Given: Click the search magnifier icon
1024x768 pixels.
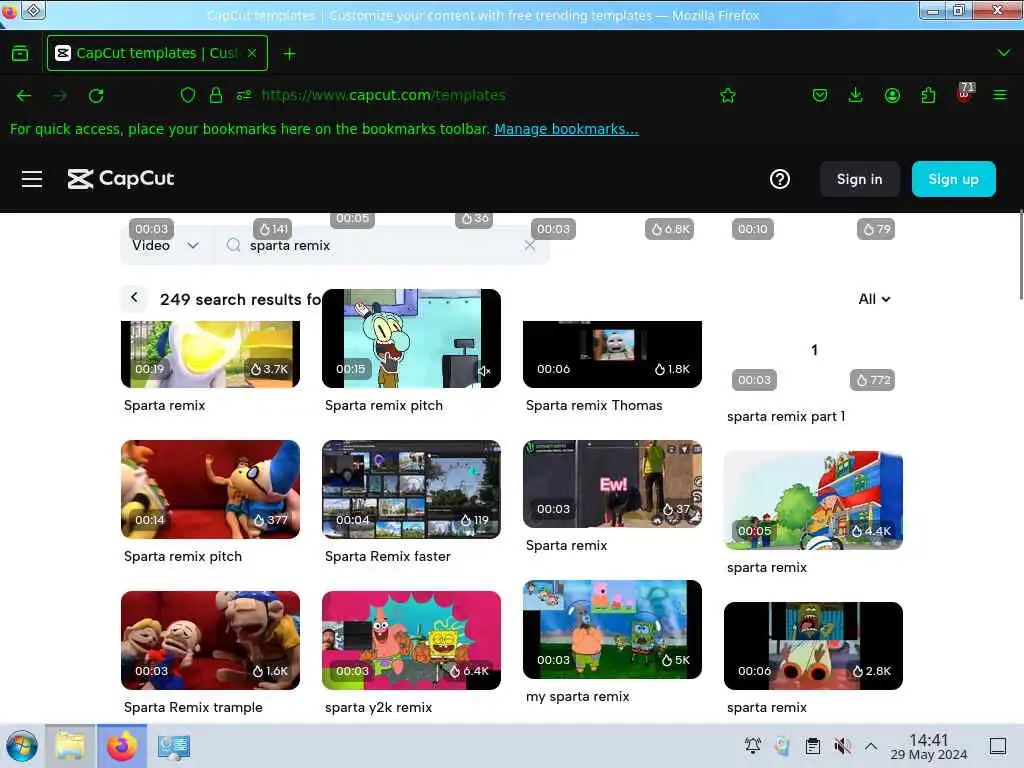Looking at the screenshot, I should pyautogui.click(x=233, y=246).
